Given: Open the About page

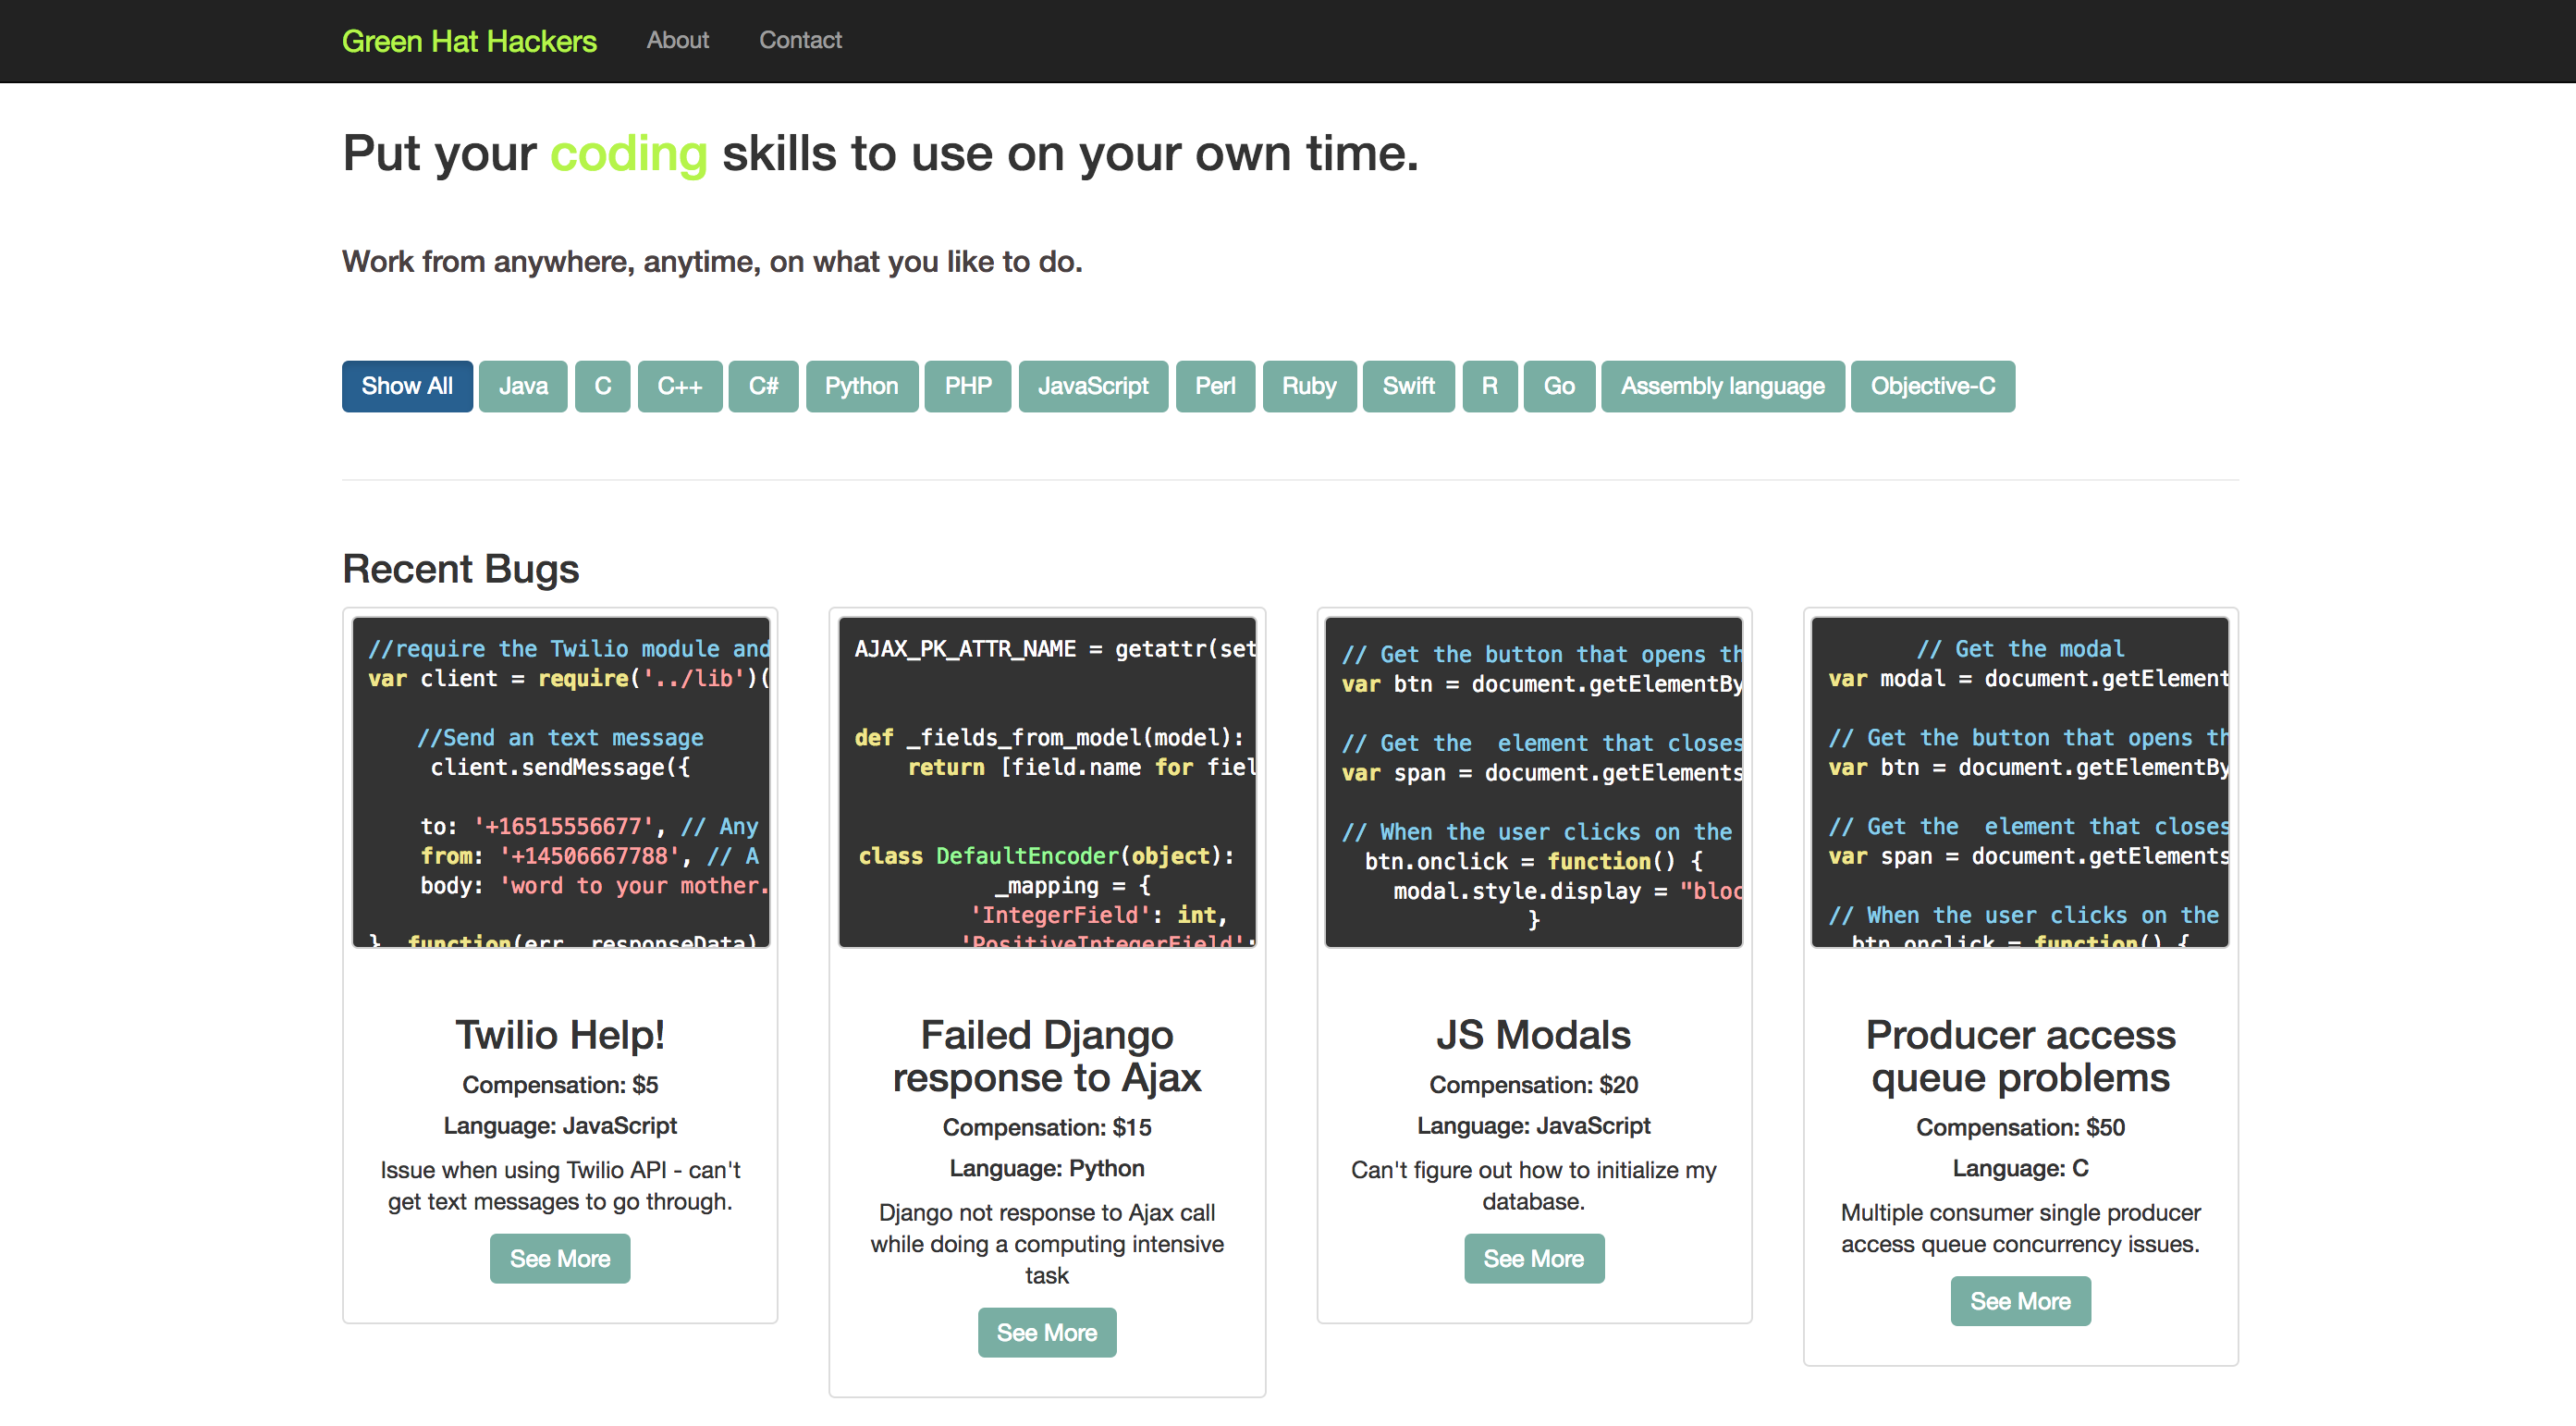Looking at the screenshot, I should point(677,40).
